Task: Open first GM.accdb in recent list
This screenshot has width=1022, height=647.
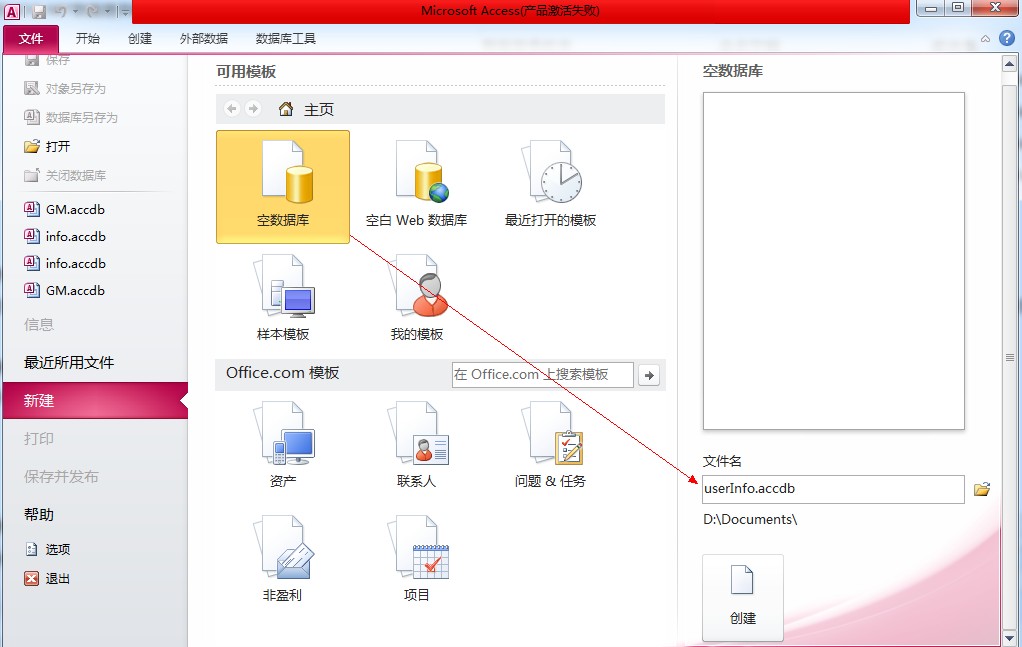Action: tap(65, 209)
